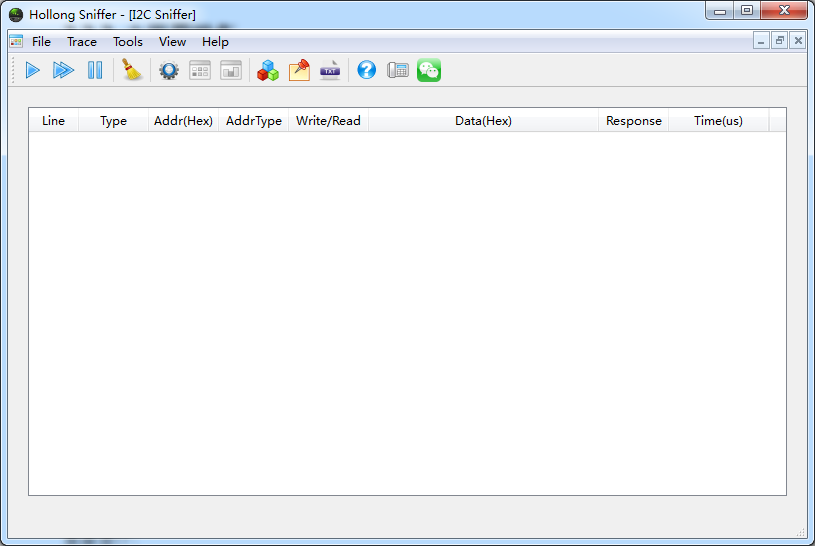
Task: Close the inner I2C Sniffer child window
Action: pos(798,41)
